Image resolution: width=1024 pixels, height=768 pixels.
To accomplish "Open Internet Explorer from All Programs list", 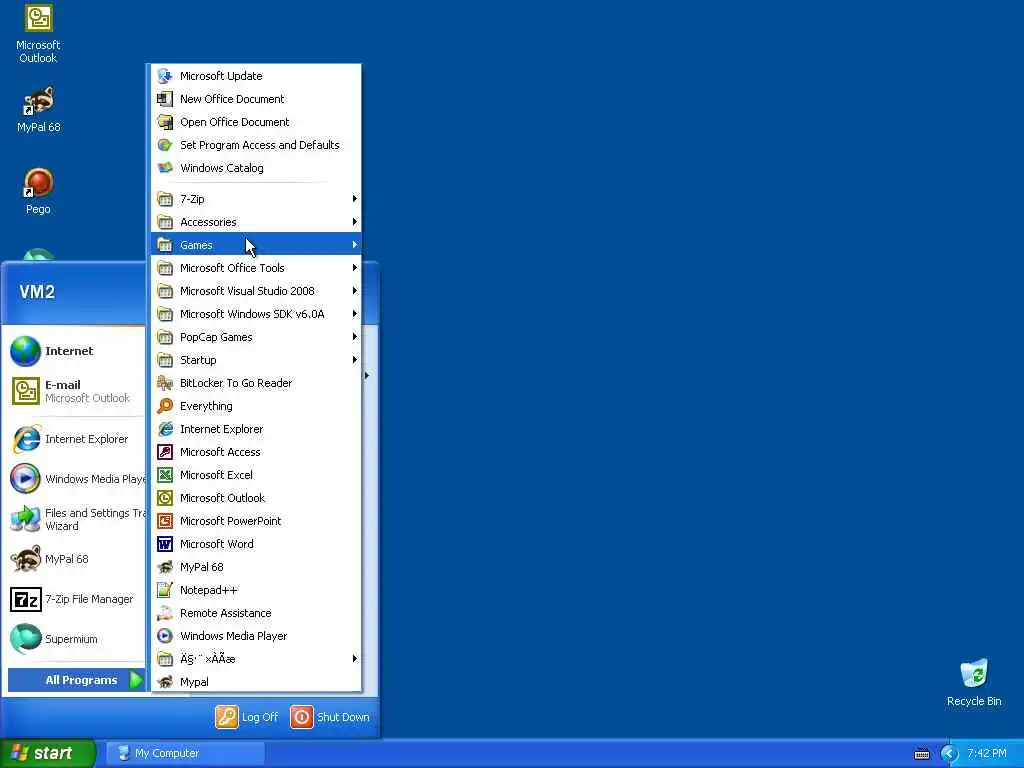I will tap(256, 429).
